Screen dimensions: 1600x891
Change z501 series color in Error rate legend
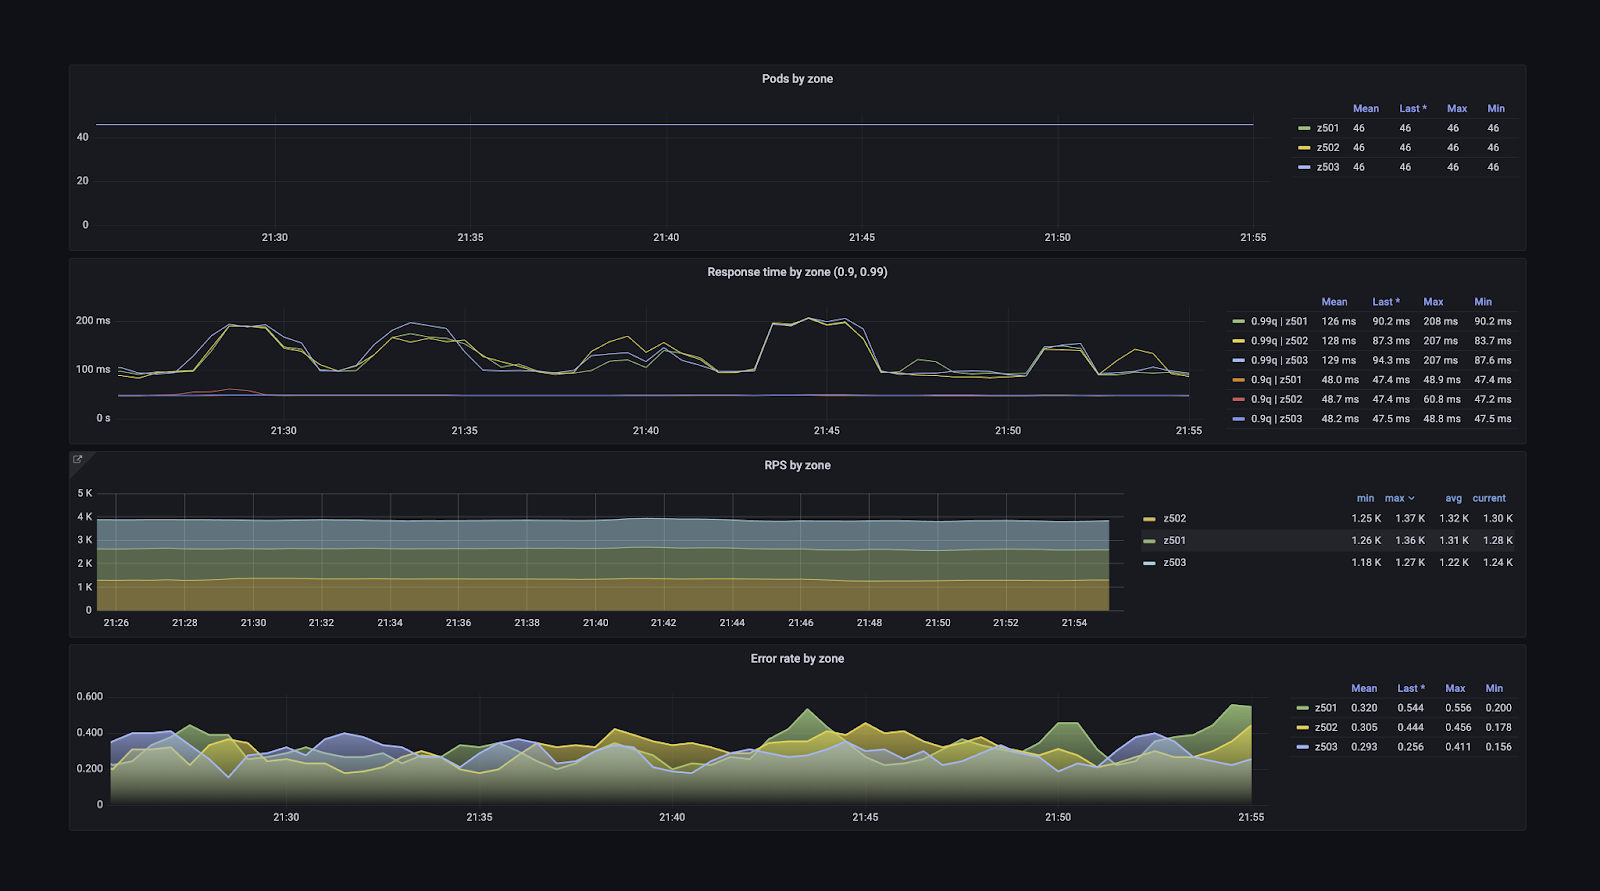pos(1302,707)
